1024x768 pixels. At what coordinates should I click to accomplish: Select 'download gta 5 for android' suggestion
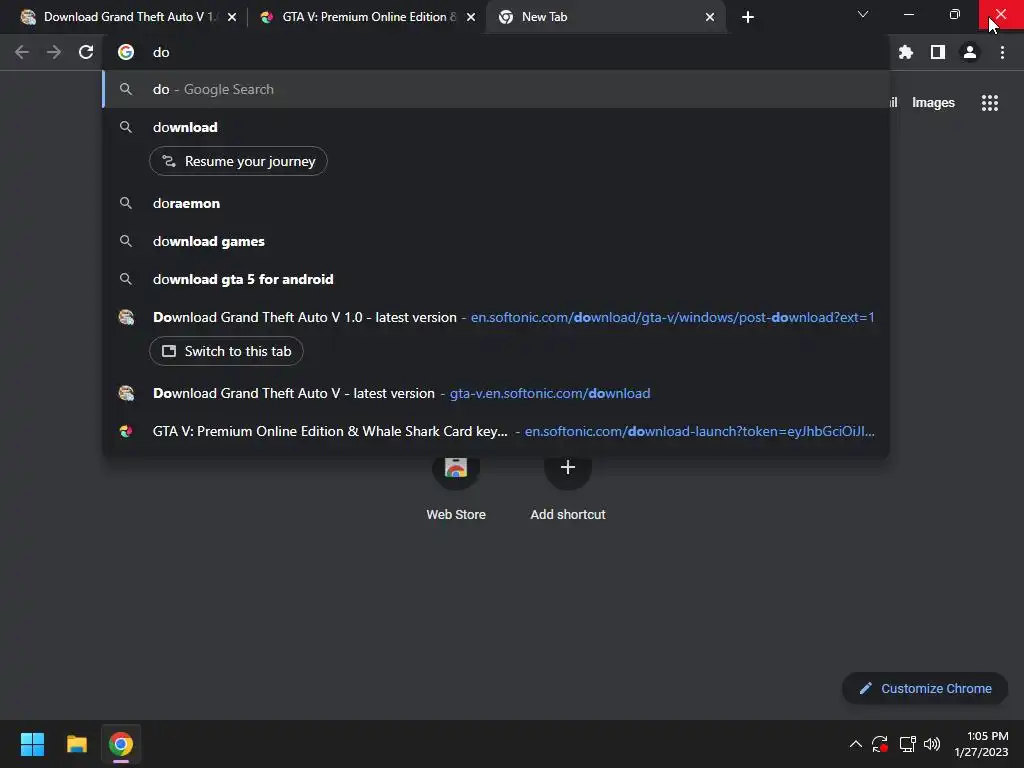click(496, 279)
